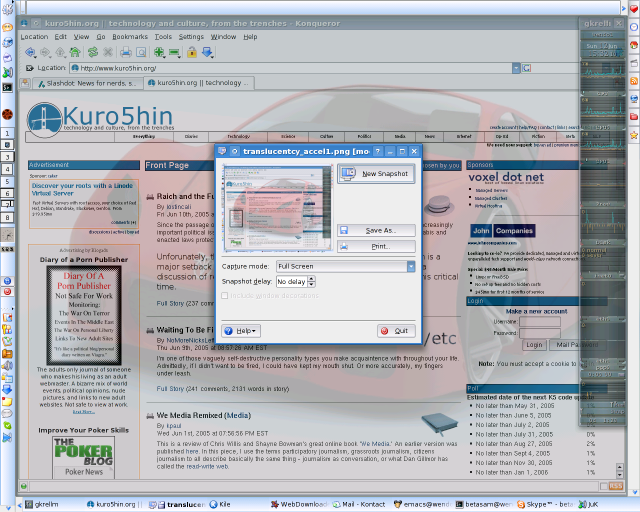The image size is (640, 512).
Task: Switch to virtual desktop 1 in the pager
Action: (x=7, y=133)
